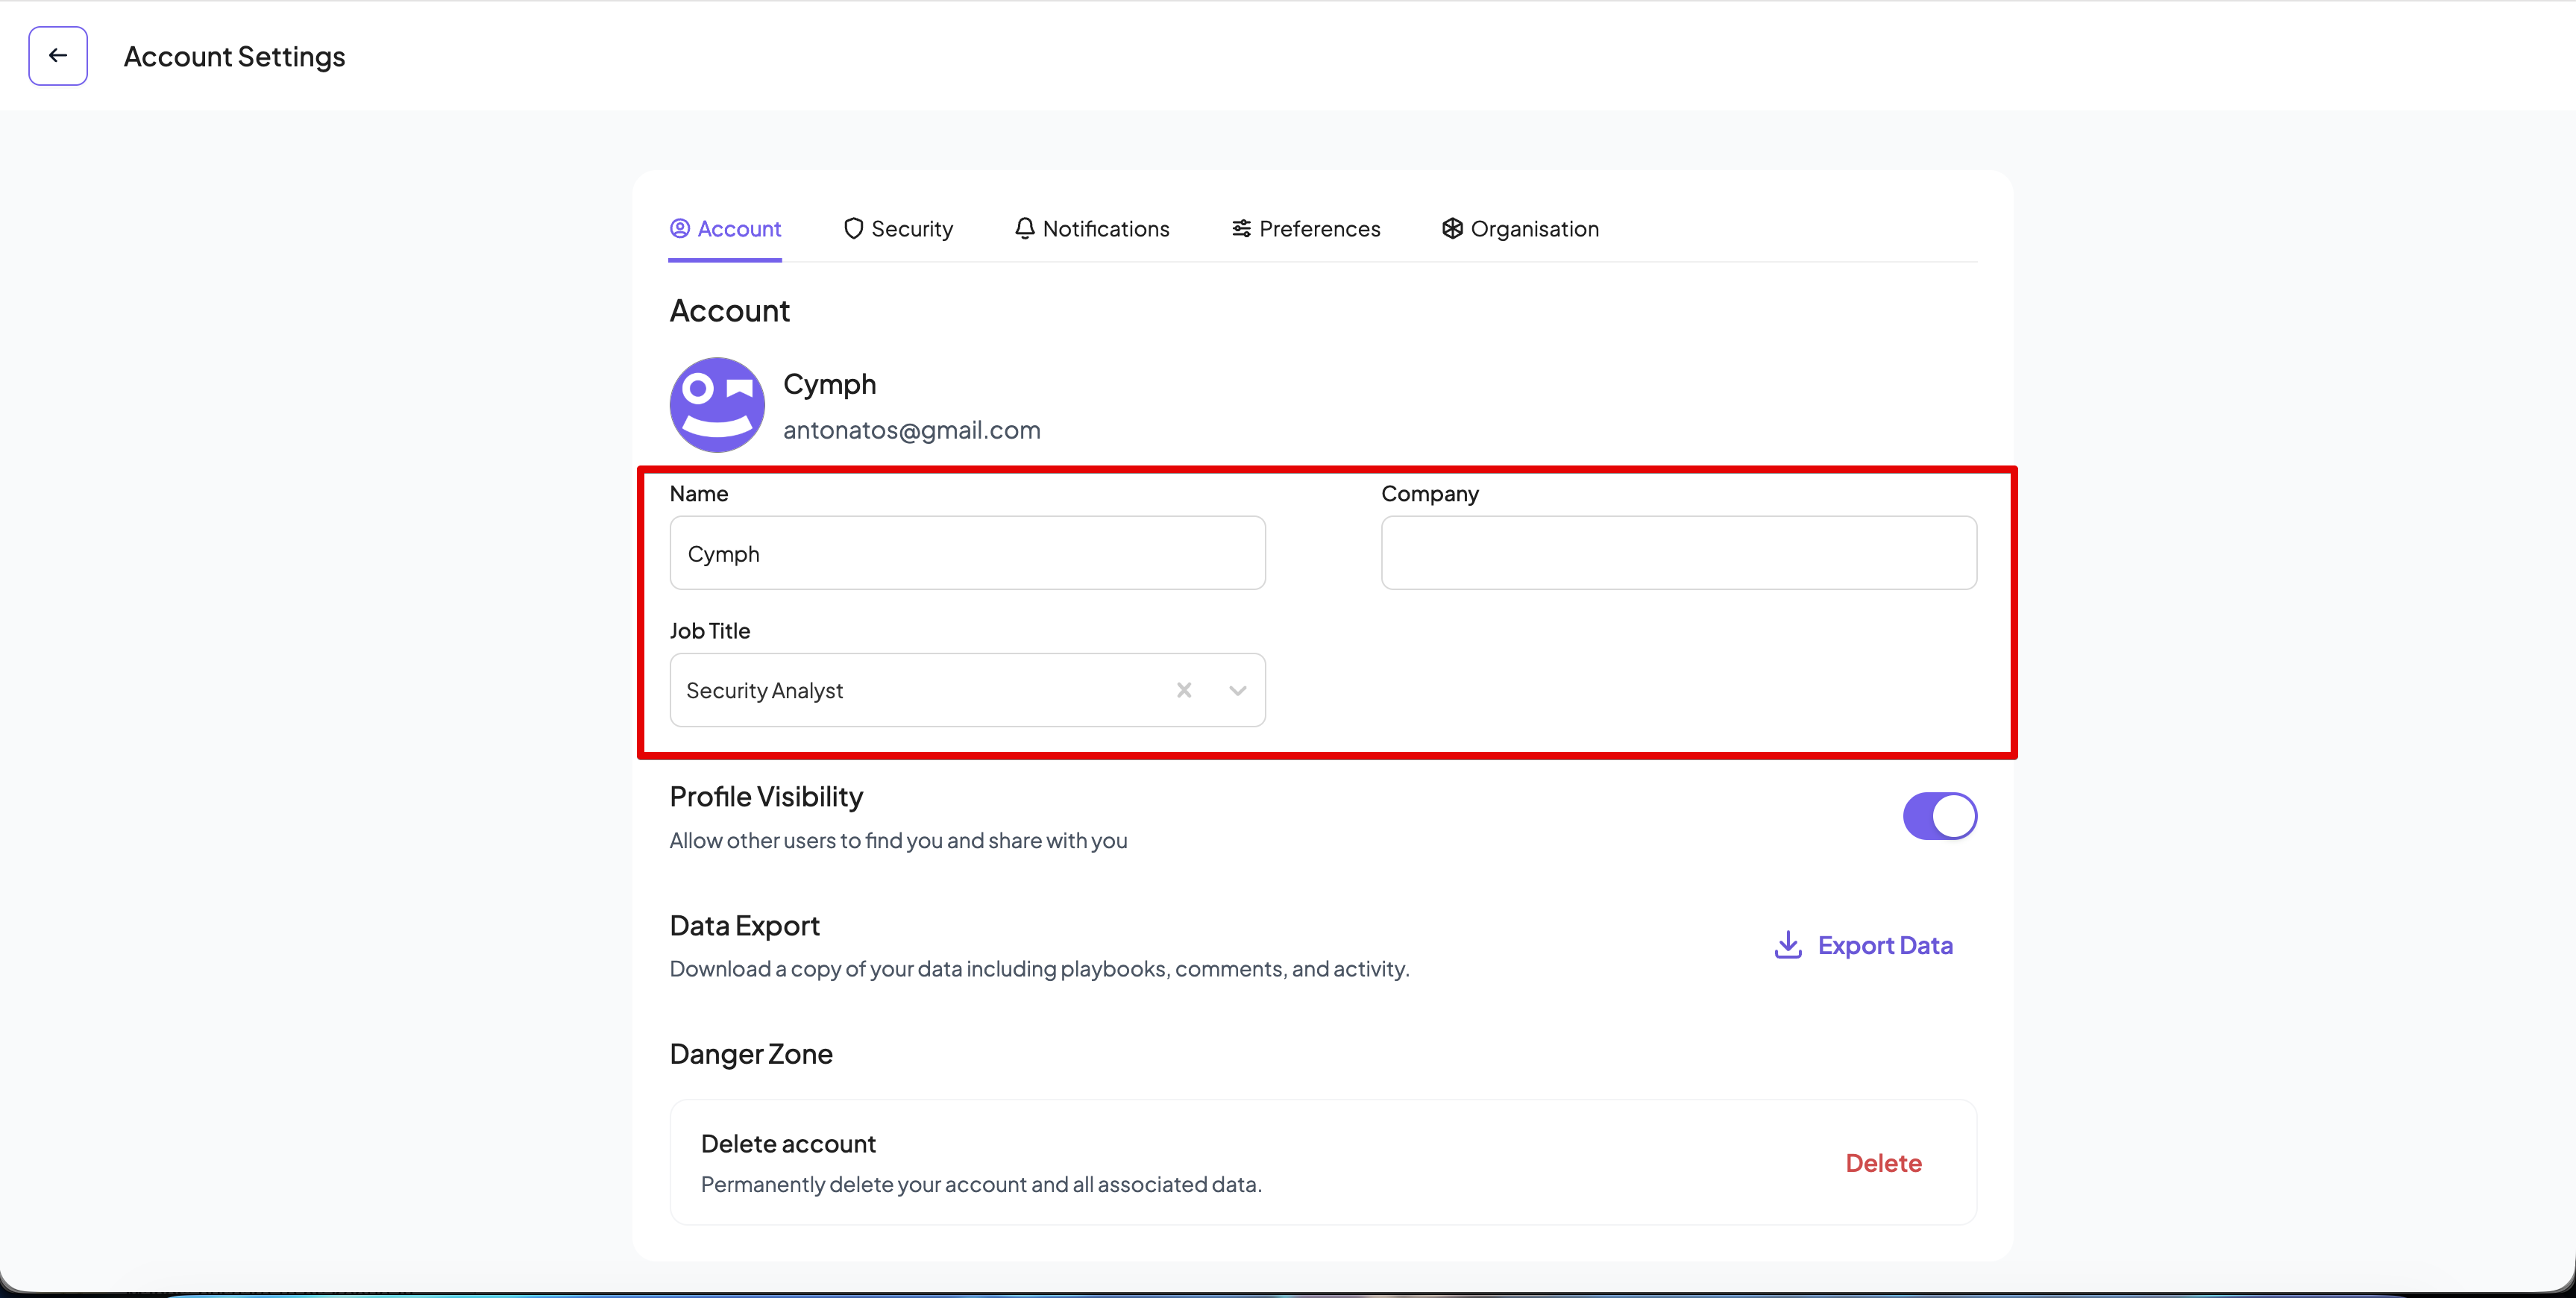Toggle the Profile Visibility switch

pos(1939,816)
